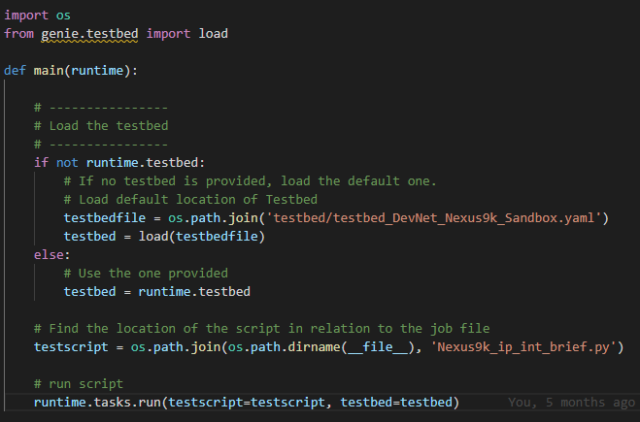Click the "import os" statement

[29, 15]
